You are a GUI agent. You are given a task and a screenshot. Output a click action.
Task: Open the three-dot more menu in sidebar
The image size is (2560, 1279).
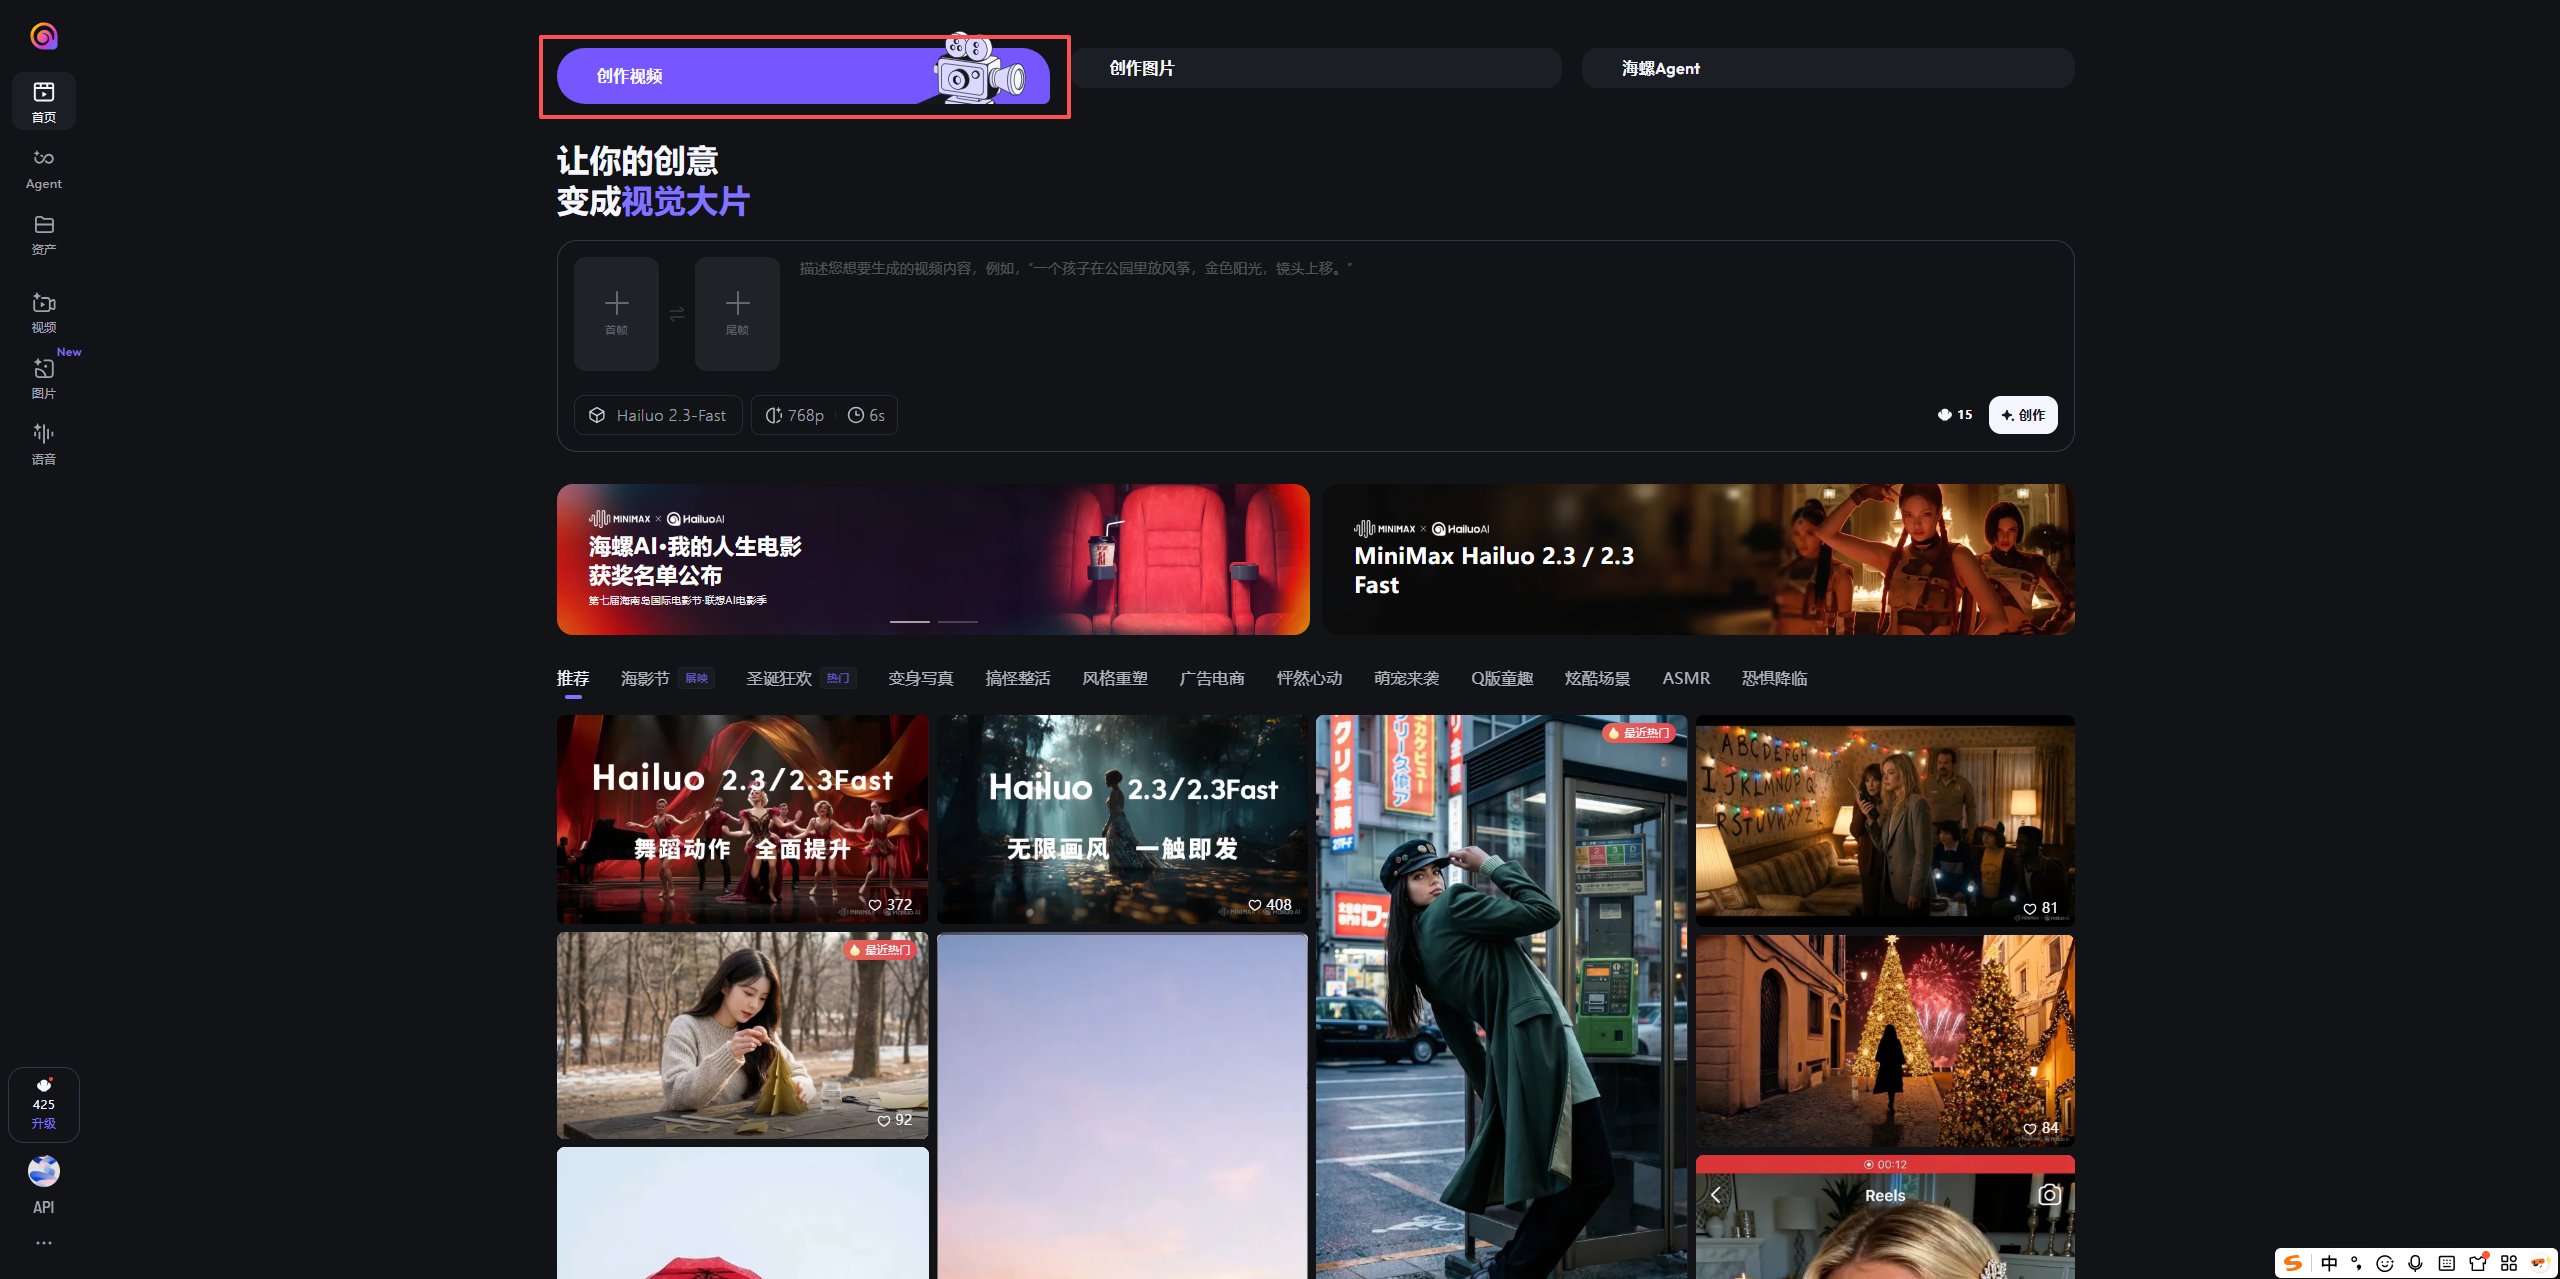[x=43, y=1243]
